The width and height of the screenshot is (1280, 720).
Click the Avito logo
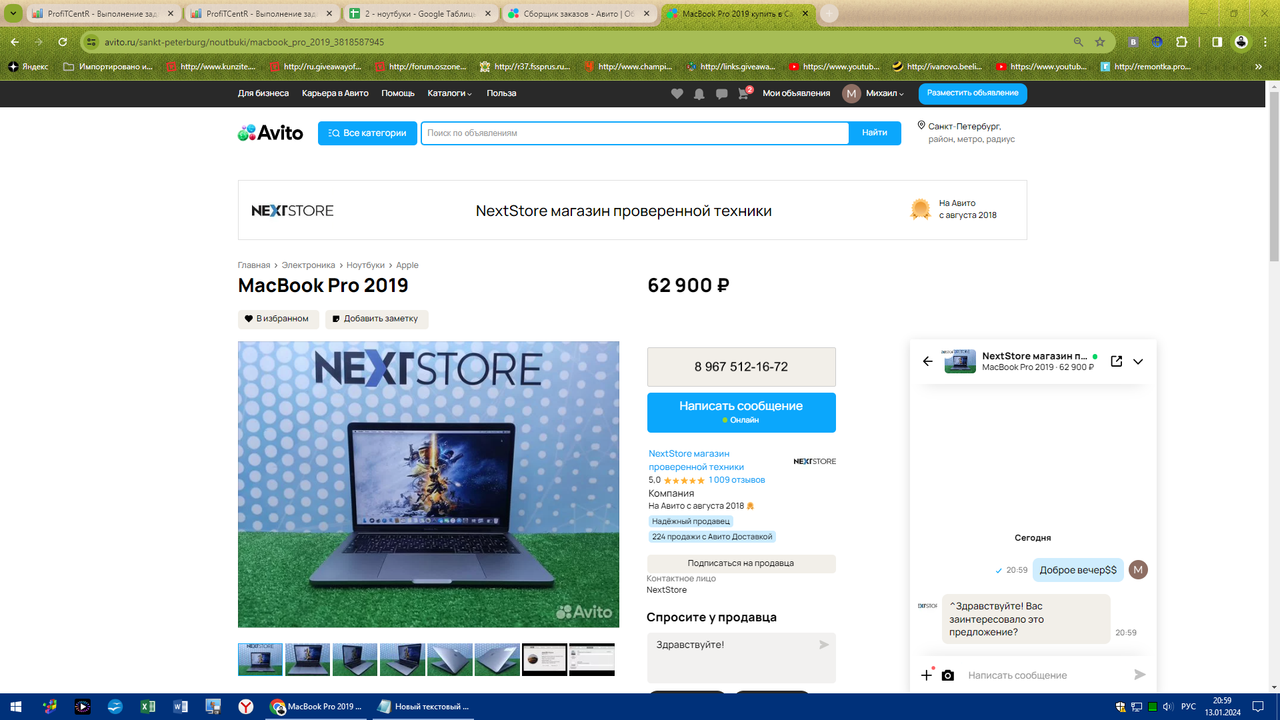[x=270, y=133]
